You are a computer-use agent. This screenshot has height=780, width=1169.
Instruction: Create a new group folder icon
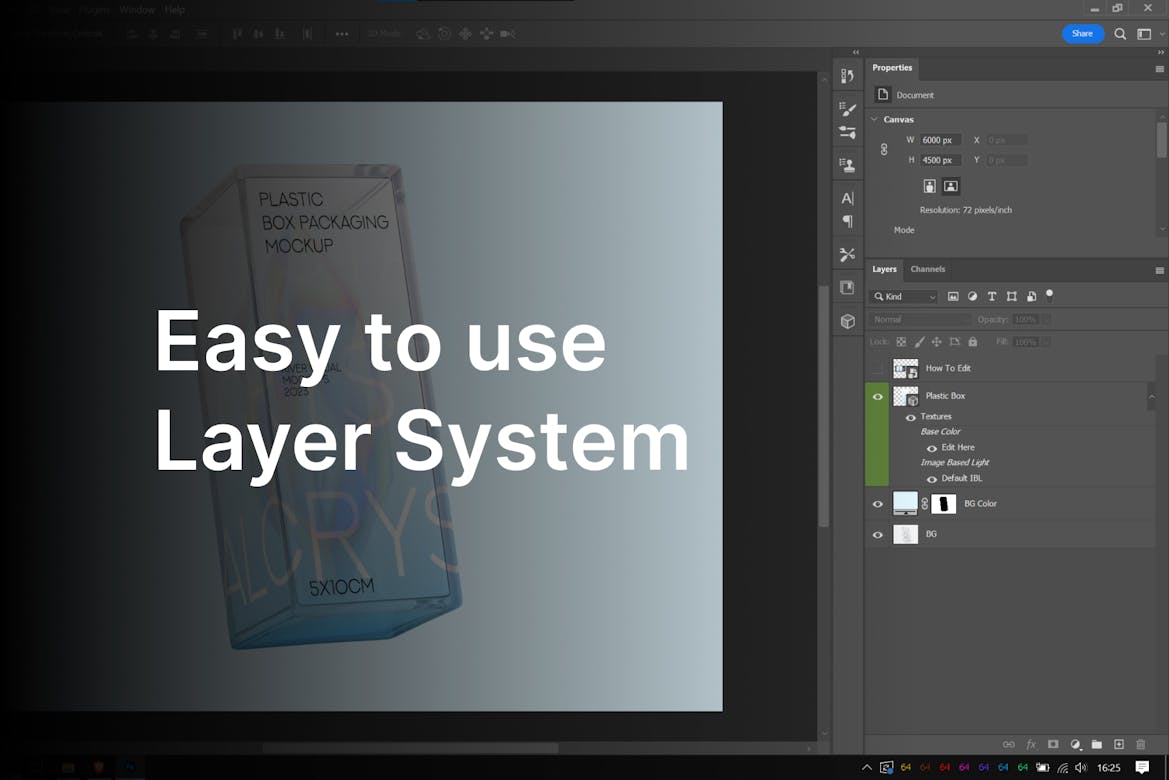(1097, 745)
